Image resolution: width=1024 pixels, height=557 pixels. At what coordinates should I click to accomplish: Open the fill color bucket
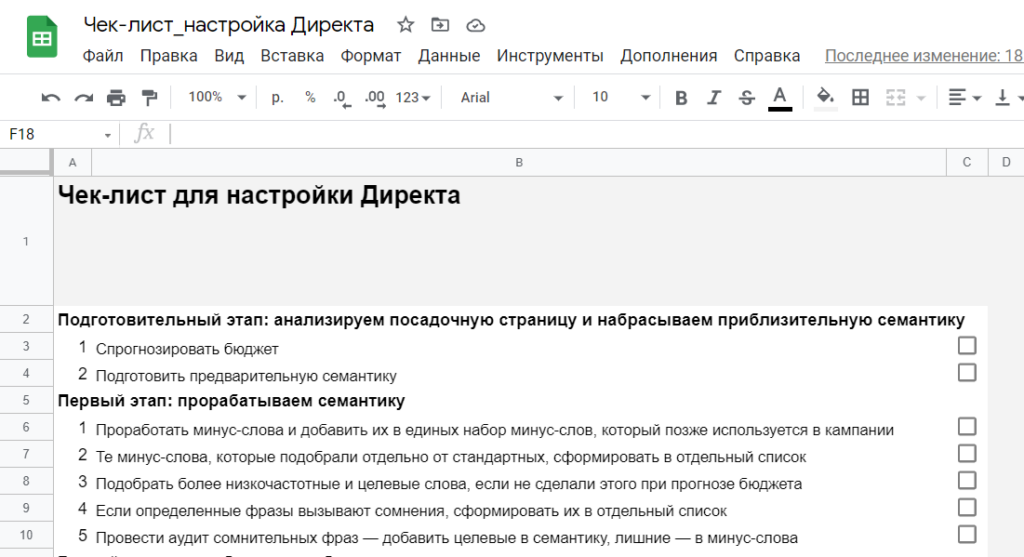click(x=825, y=99)
